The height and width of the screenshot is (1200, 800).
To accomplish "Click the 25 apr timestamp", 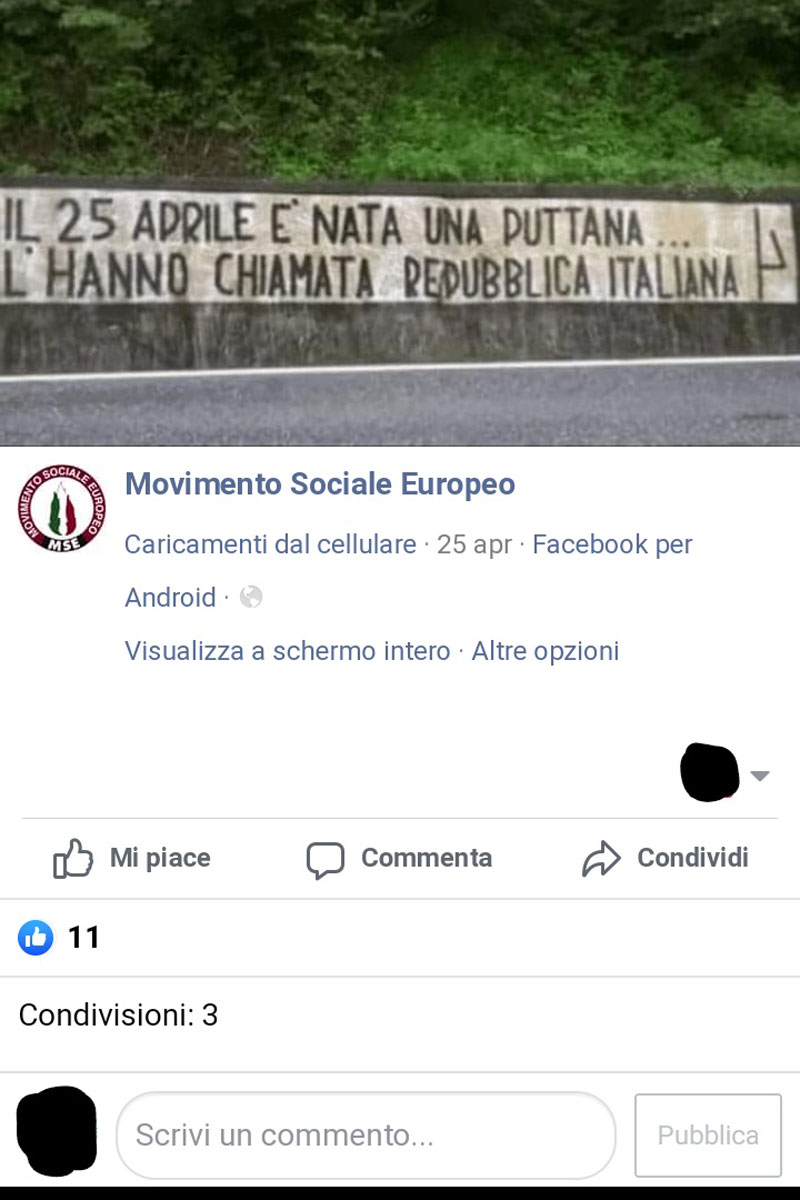I will pos(474,545).
